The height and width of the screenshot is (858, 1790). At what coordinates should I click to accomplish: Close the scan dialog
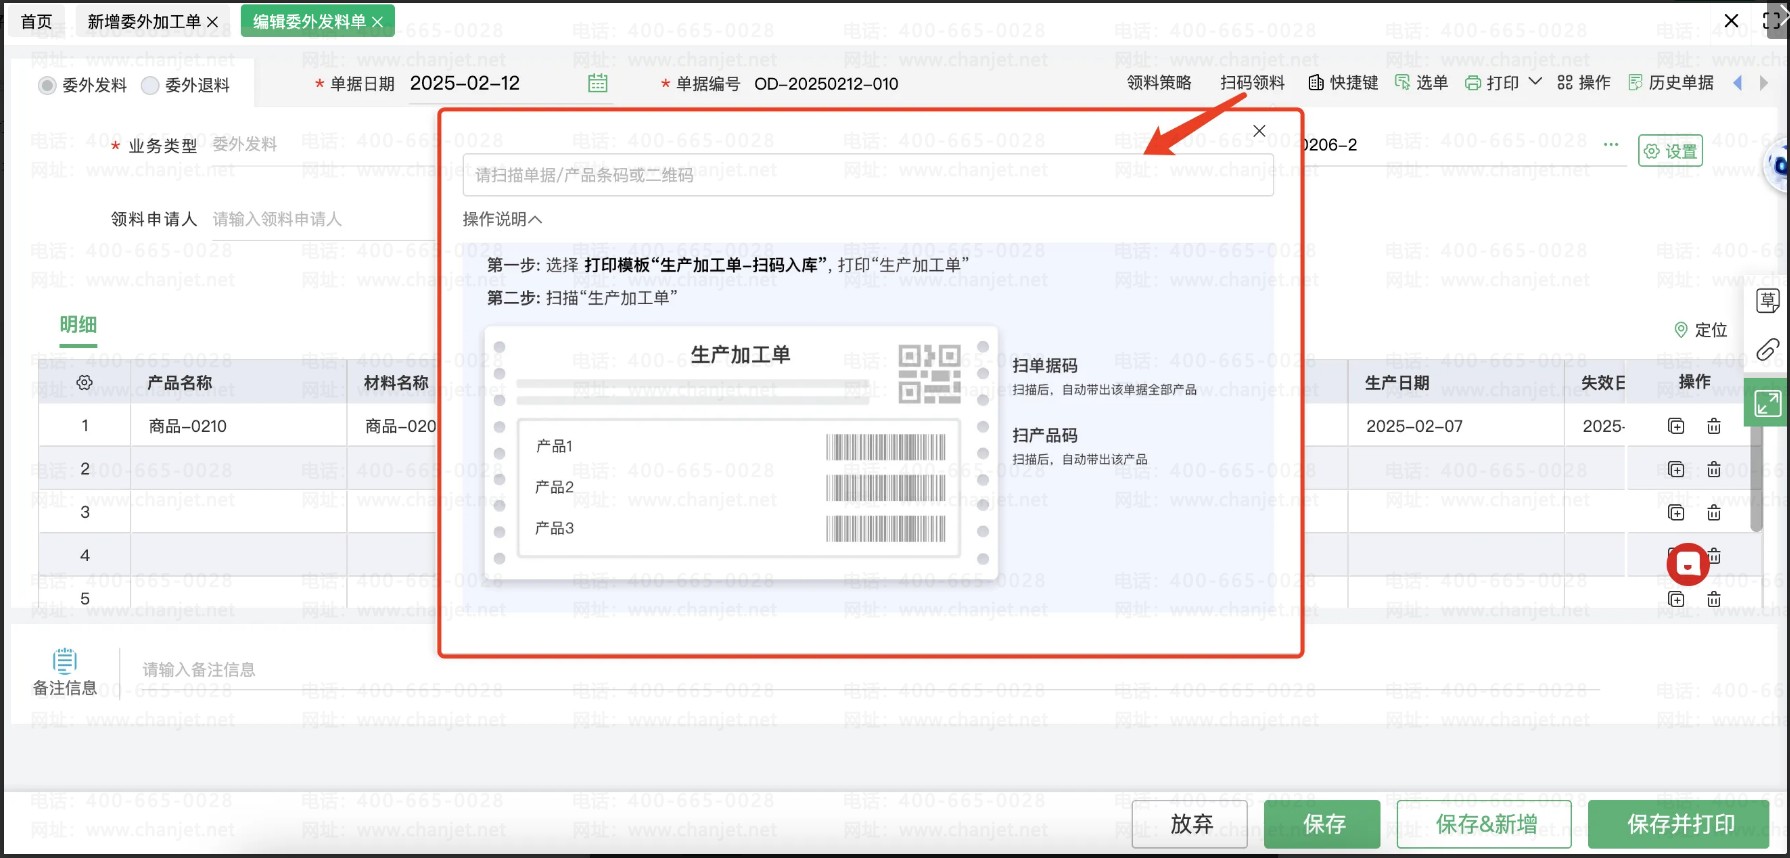(1259, 131)
